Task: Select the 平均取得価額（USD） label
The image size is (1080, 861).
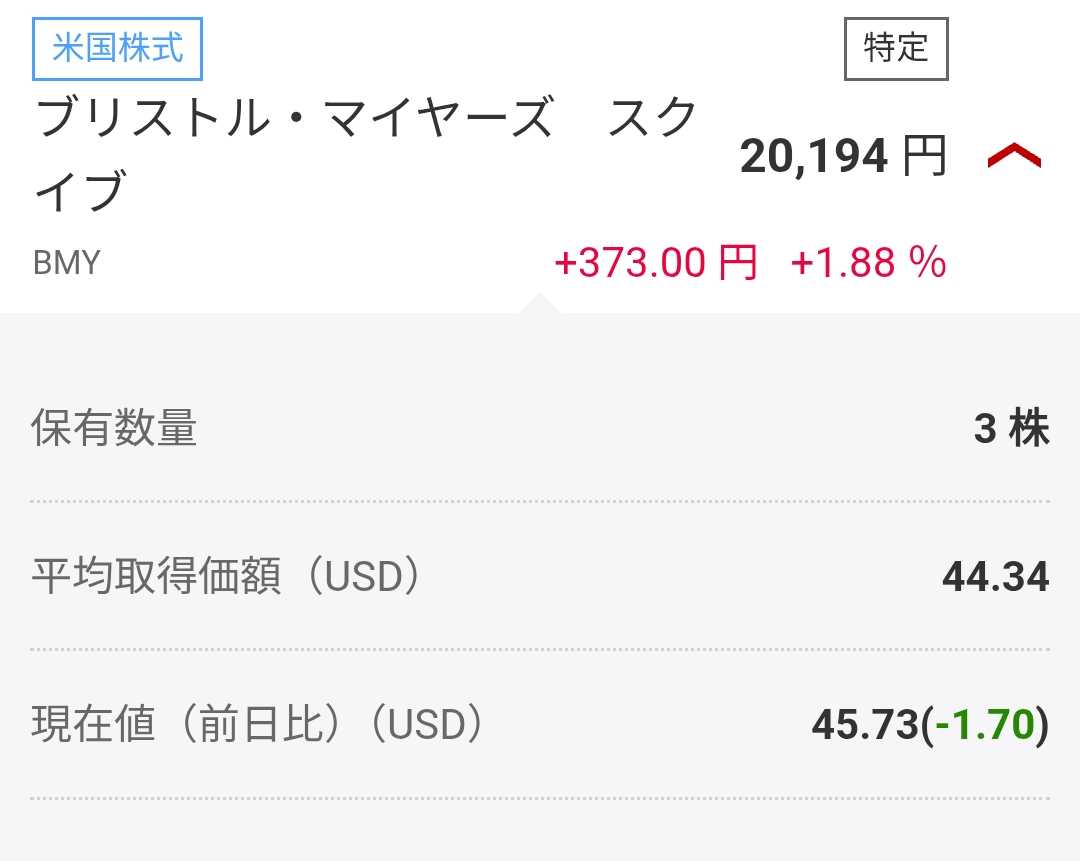Action: pos(226,577)
